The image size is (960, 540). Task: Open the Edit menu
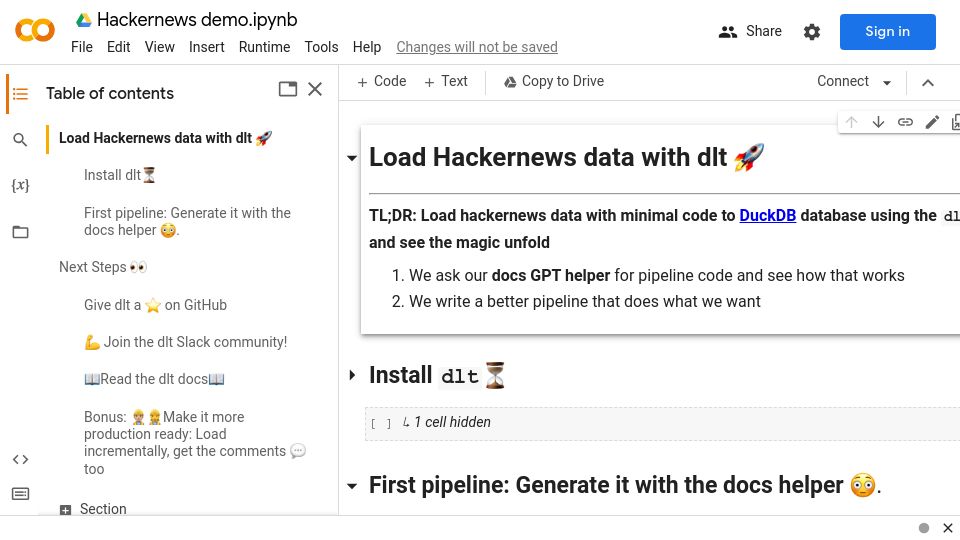(x=118, y=47)
